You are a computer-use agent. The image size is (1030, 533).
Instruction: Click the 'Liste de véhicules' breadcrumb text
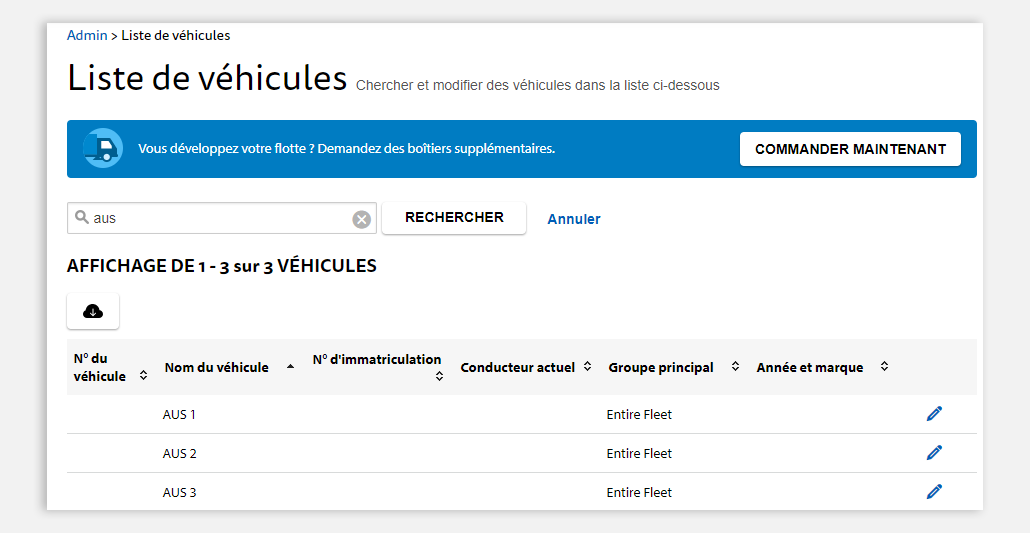[175, 35]
